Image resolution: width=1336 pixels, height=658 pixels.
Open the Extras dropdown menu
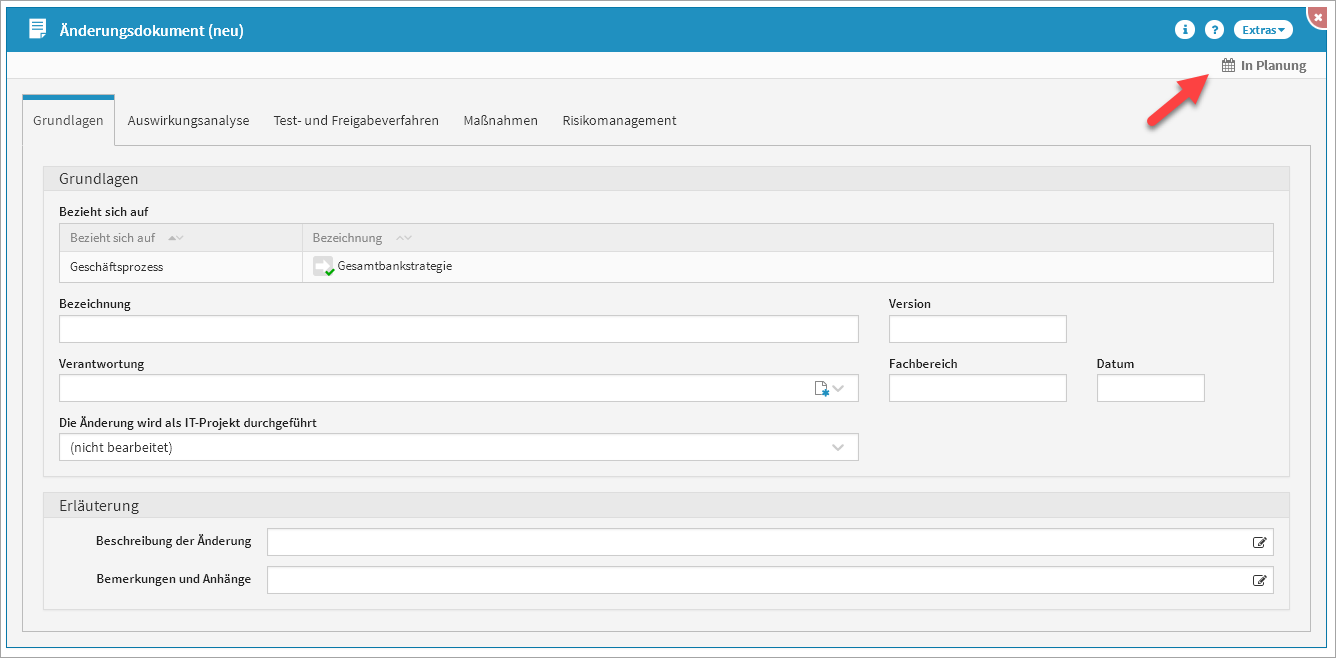pyautogui.click(x=1263, y=30)
